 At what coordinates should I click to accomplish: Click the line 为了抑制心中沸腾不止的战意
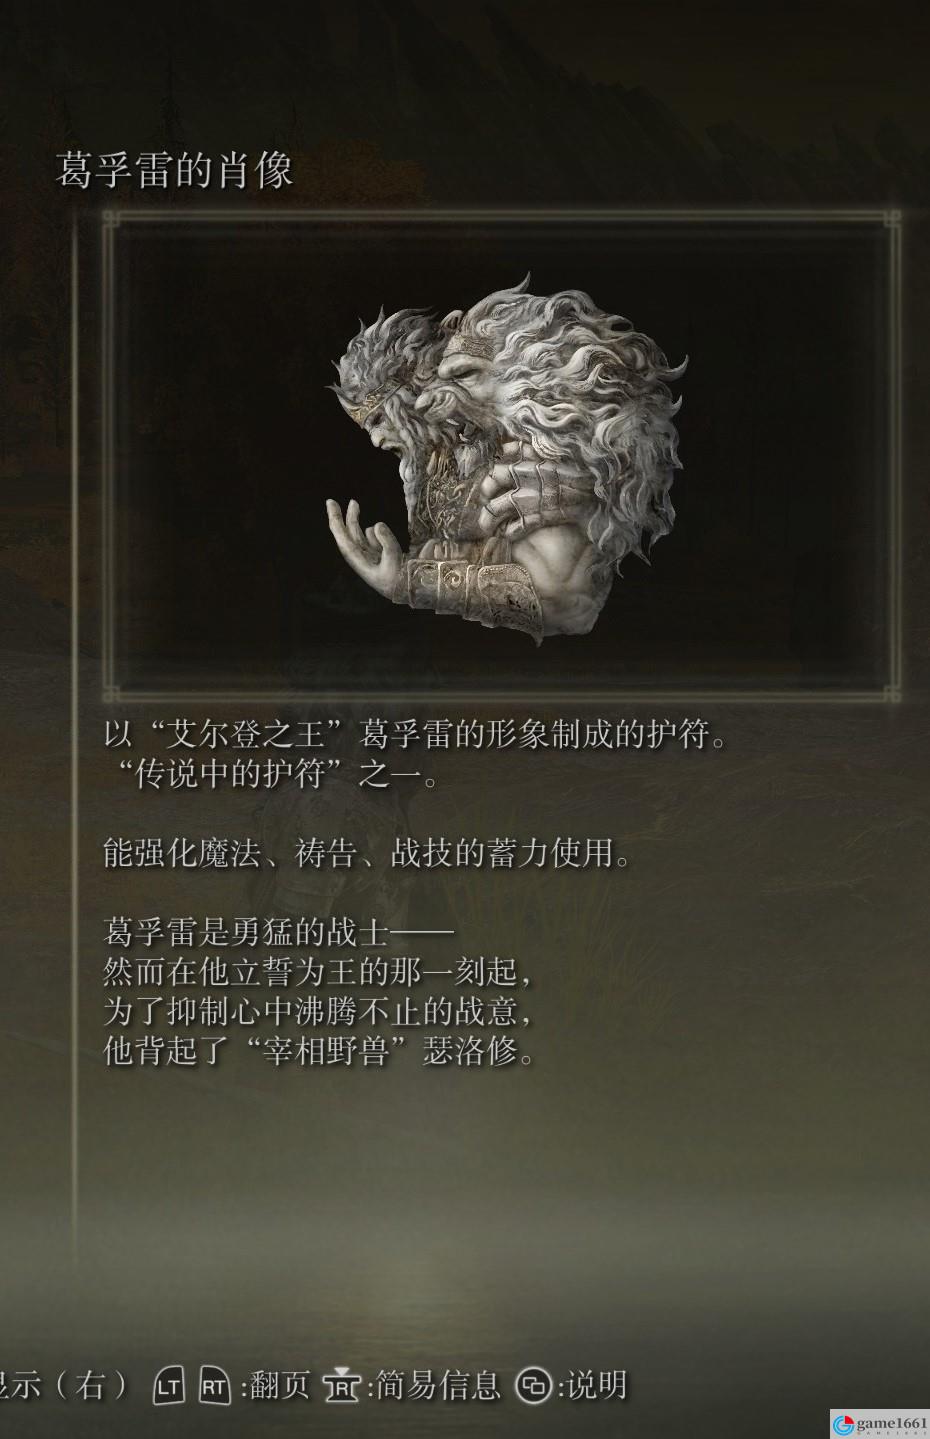(x=318, y=1012)
